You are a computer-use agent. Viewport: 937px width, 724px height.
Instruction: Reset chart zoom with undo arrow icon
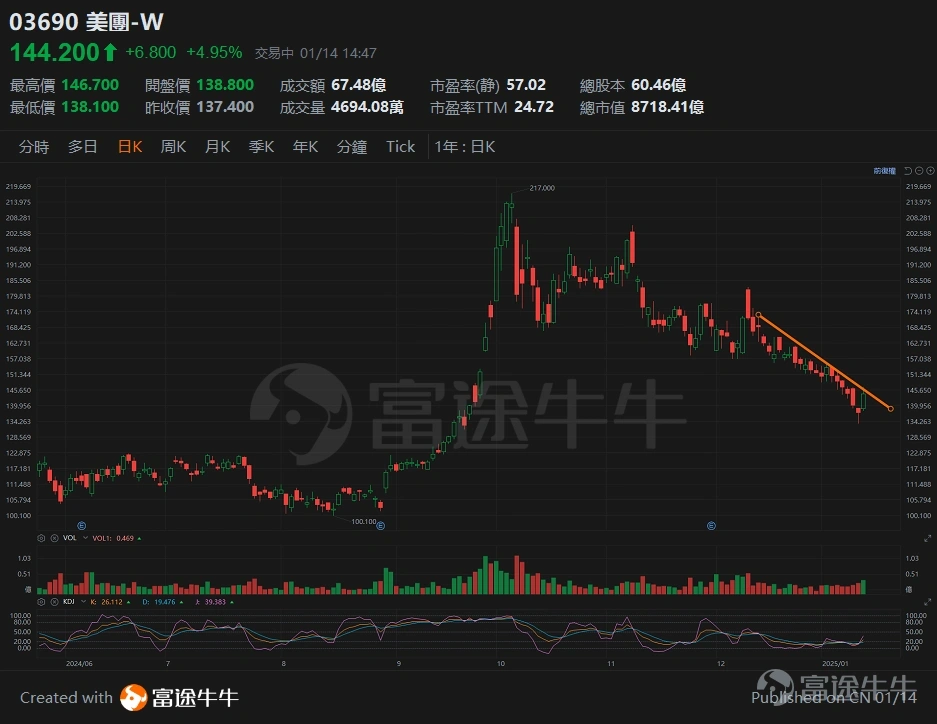908,171
